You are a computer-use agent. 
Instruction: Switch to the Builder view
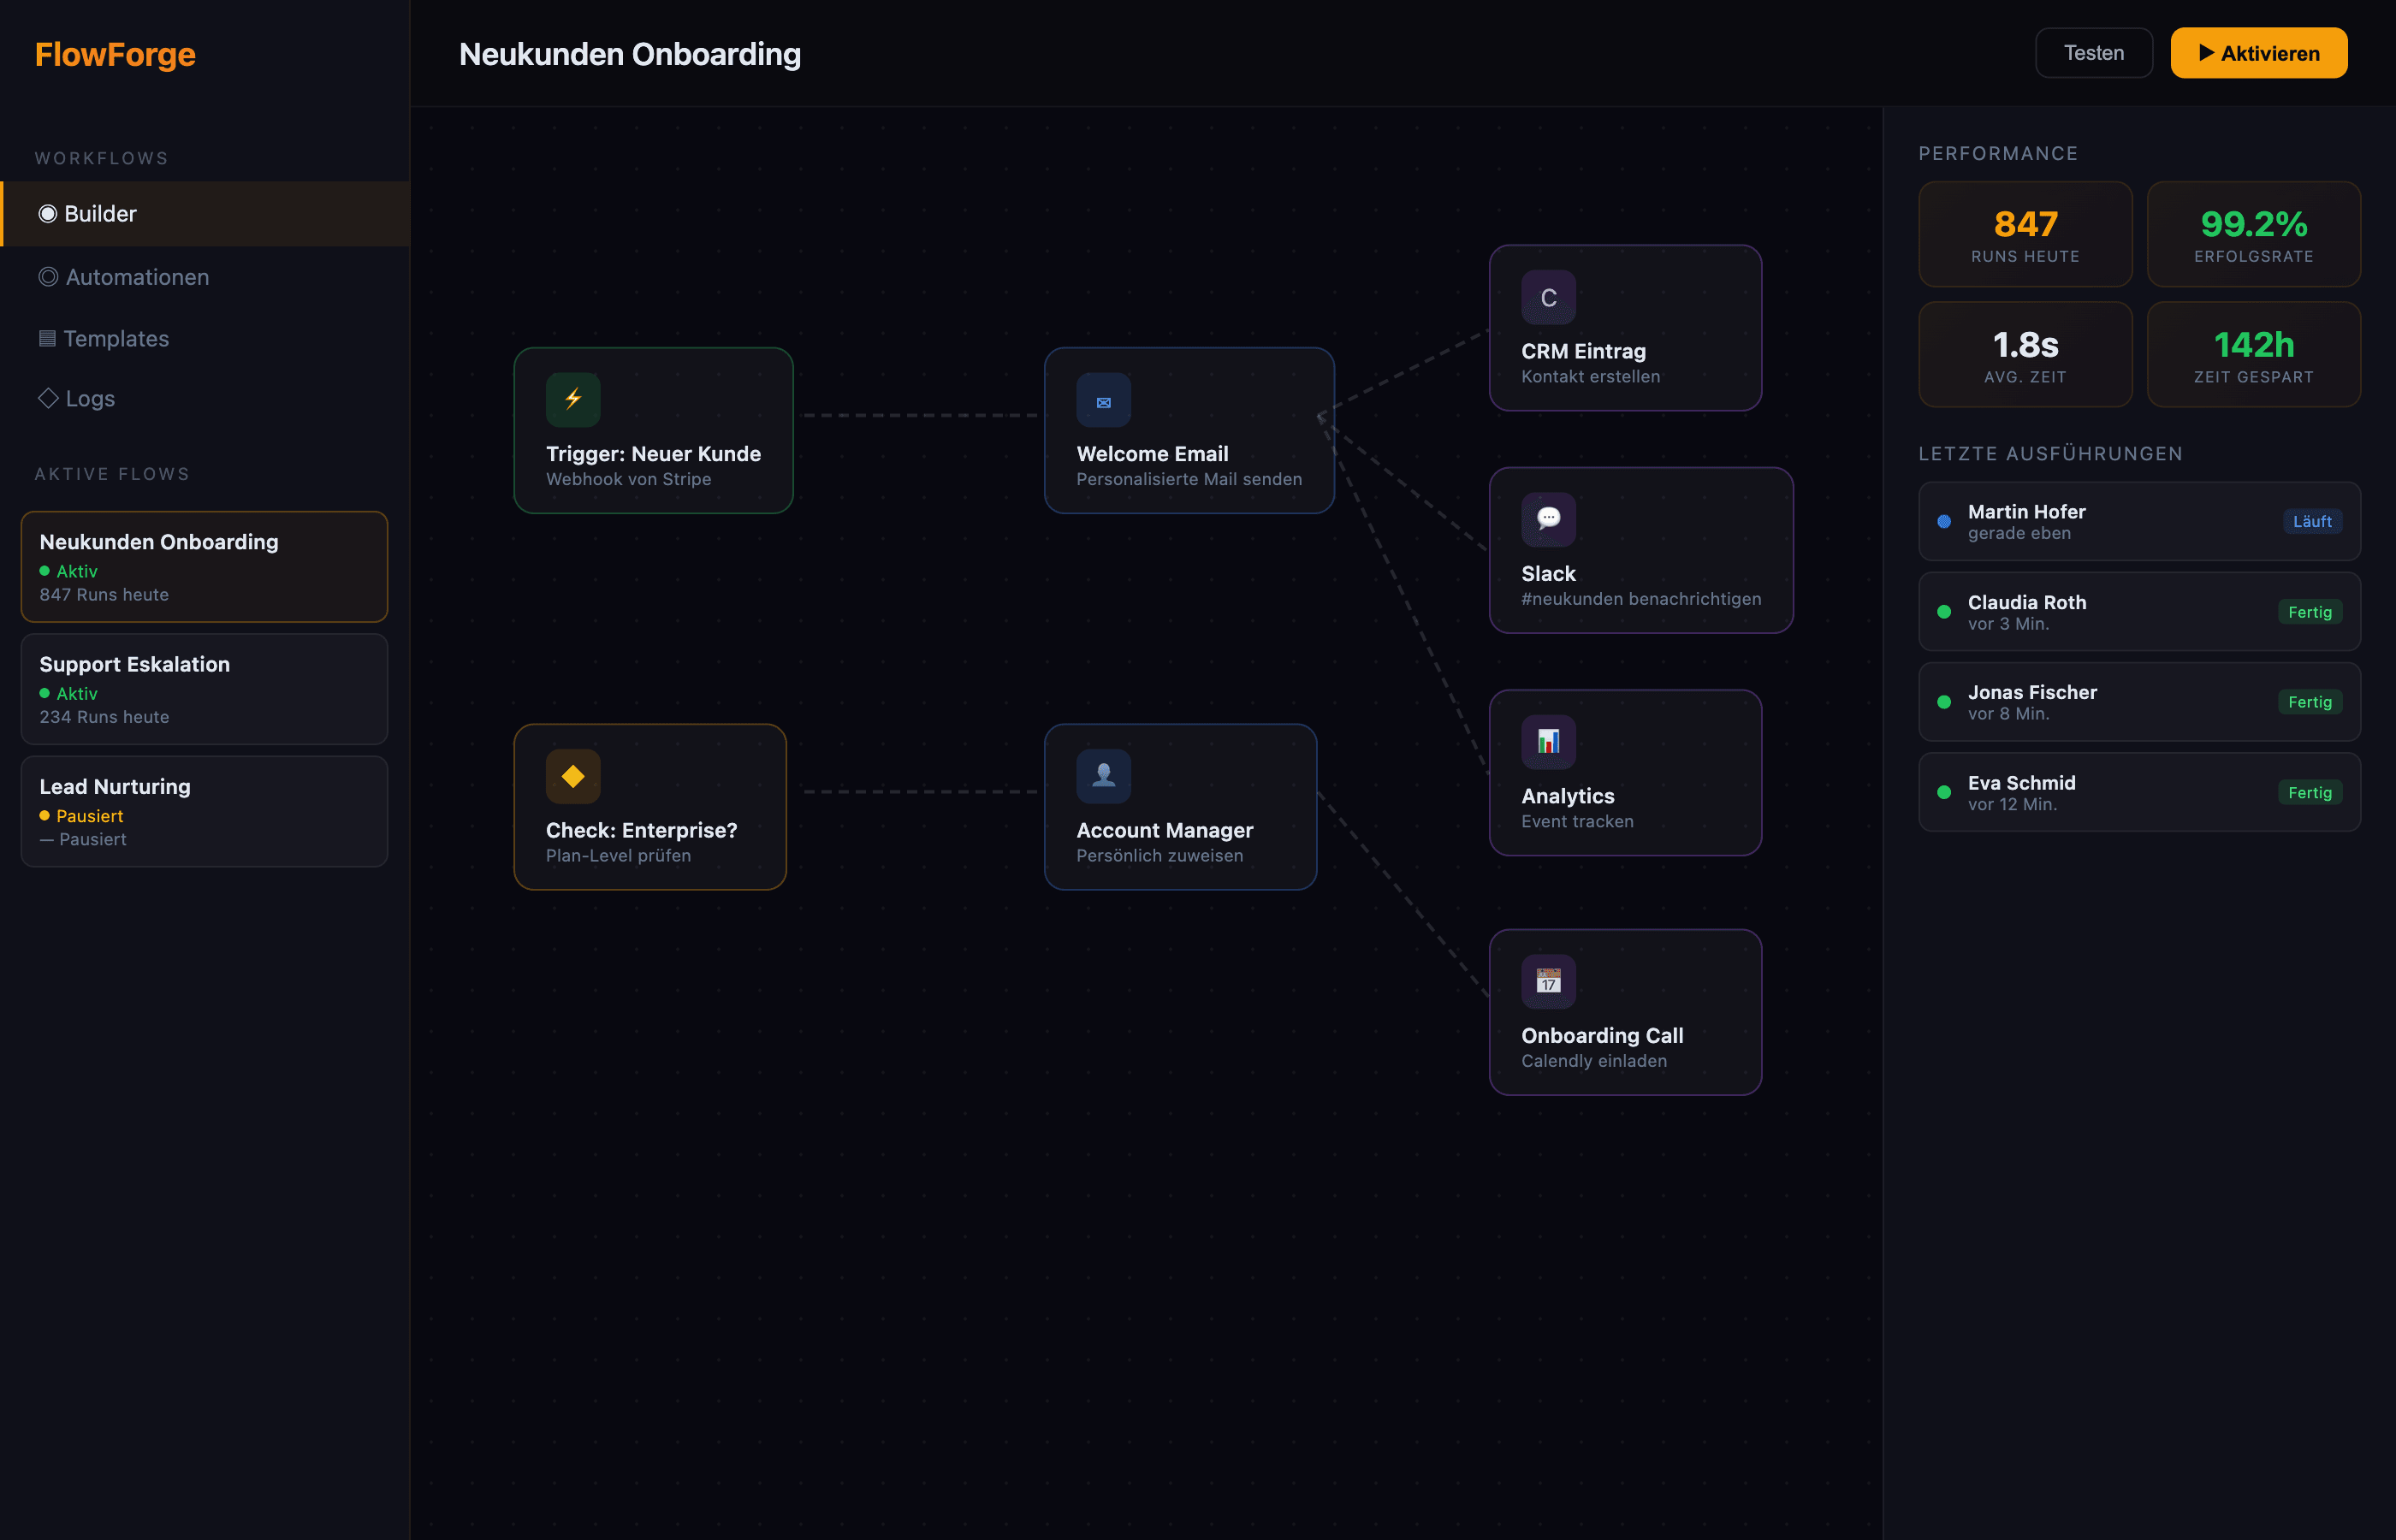100,213
